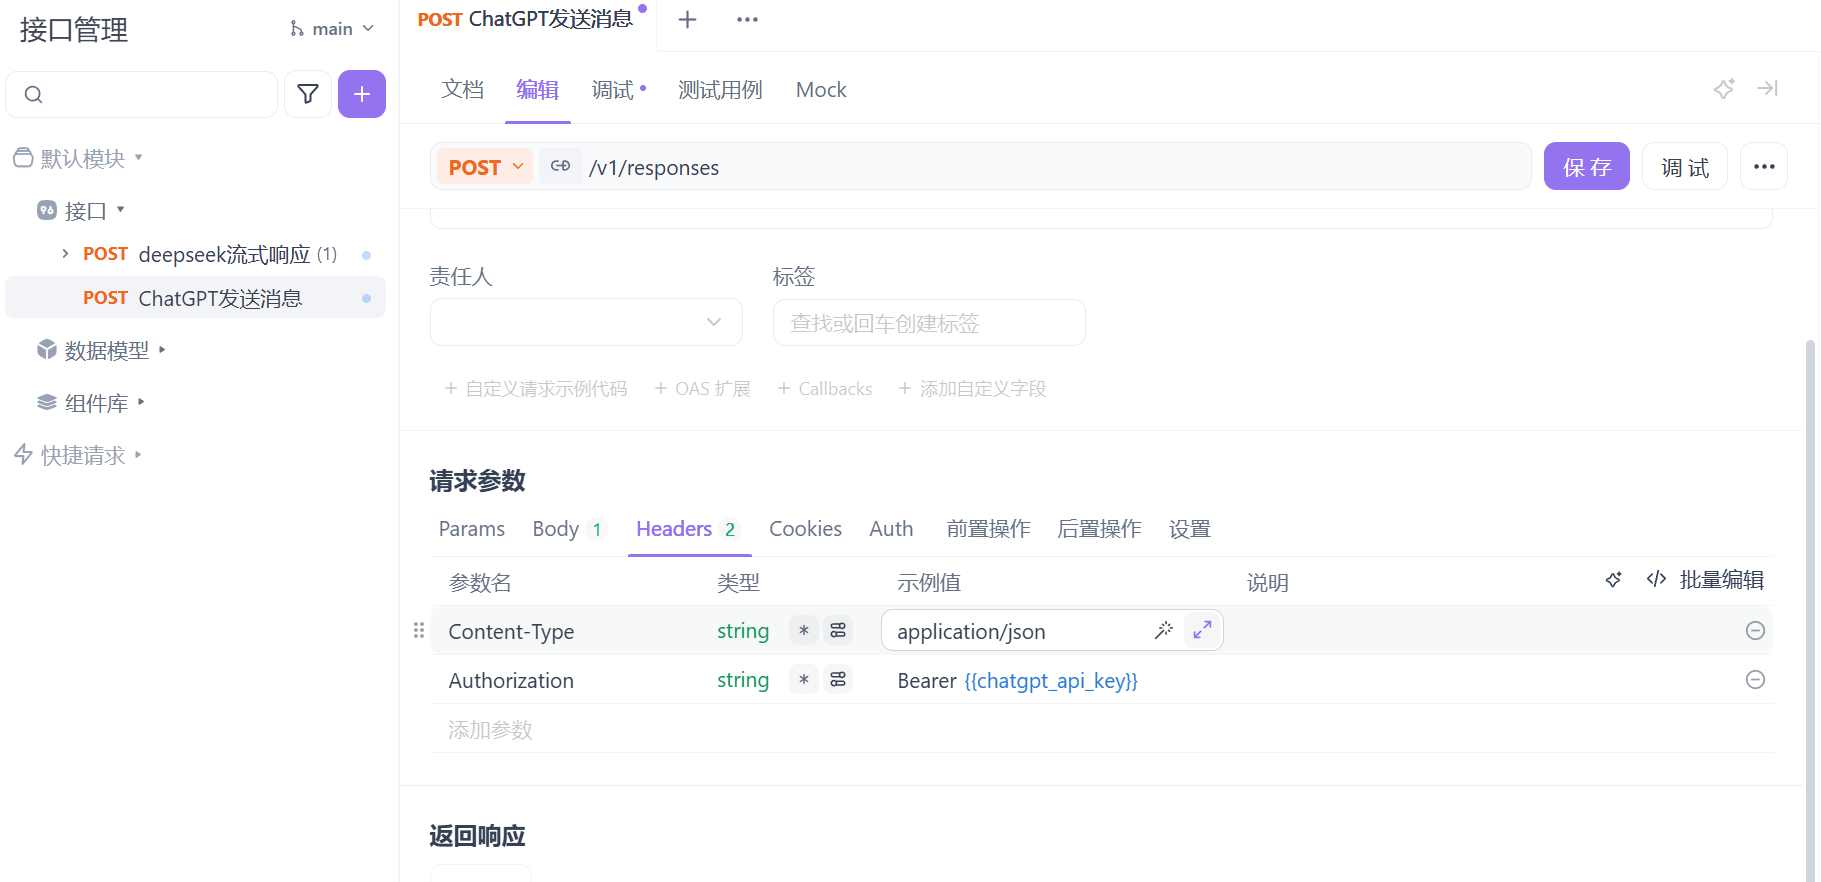
Task: Click the purple plus add button
Action: point(362,94)
